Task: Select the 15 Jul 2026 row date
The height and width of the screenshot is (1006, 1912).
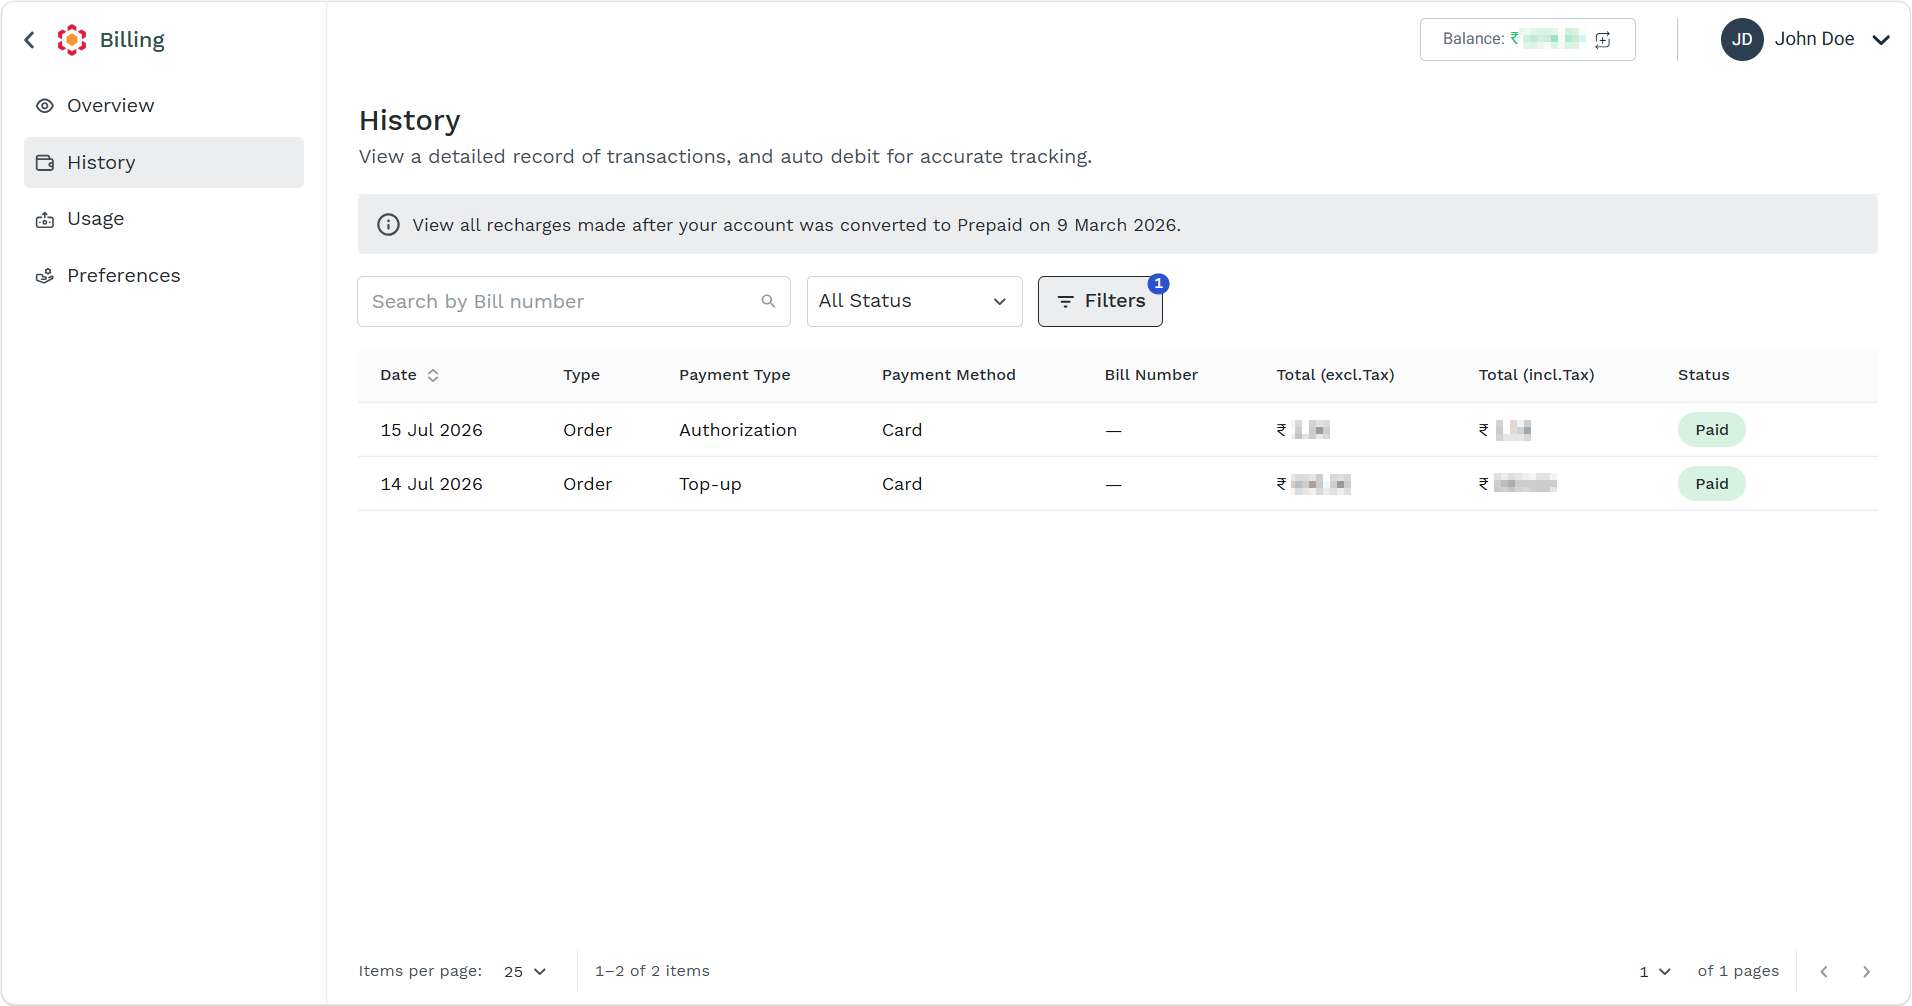Action: coord(431,430)
